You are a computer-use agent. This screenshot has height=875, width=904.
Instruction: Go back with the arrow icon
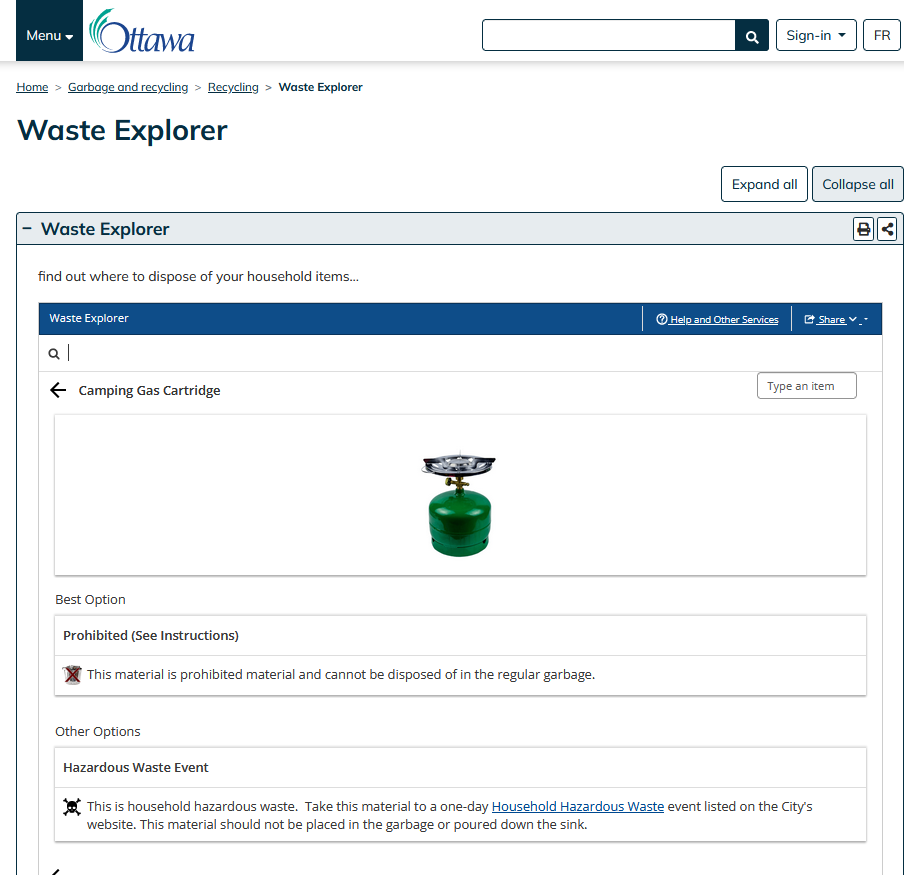pos(58,390)
